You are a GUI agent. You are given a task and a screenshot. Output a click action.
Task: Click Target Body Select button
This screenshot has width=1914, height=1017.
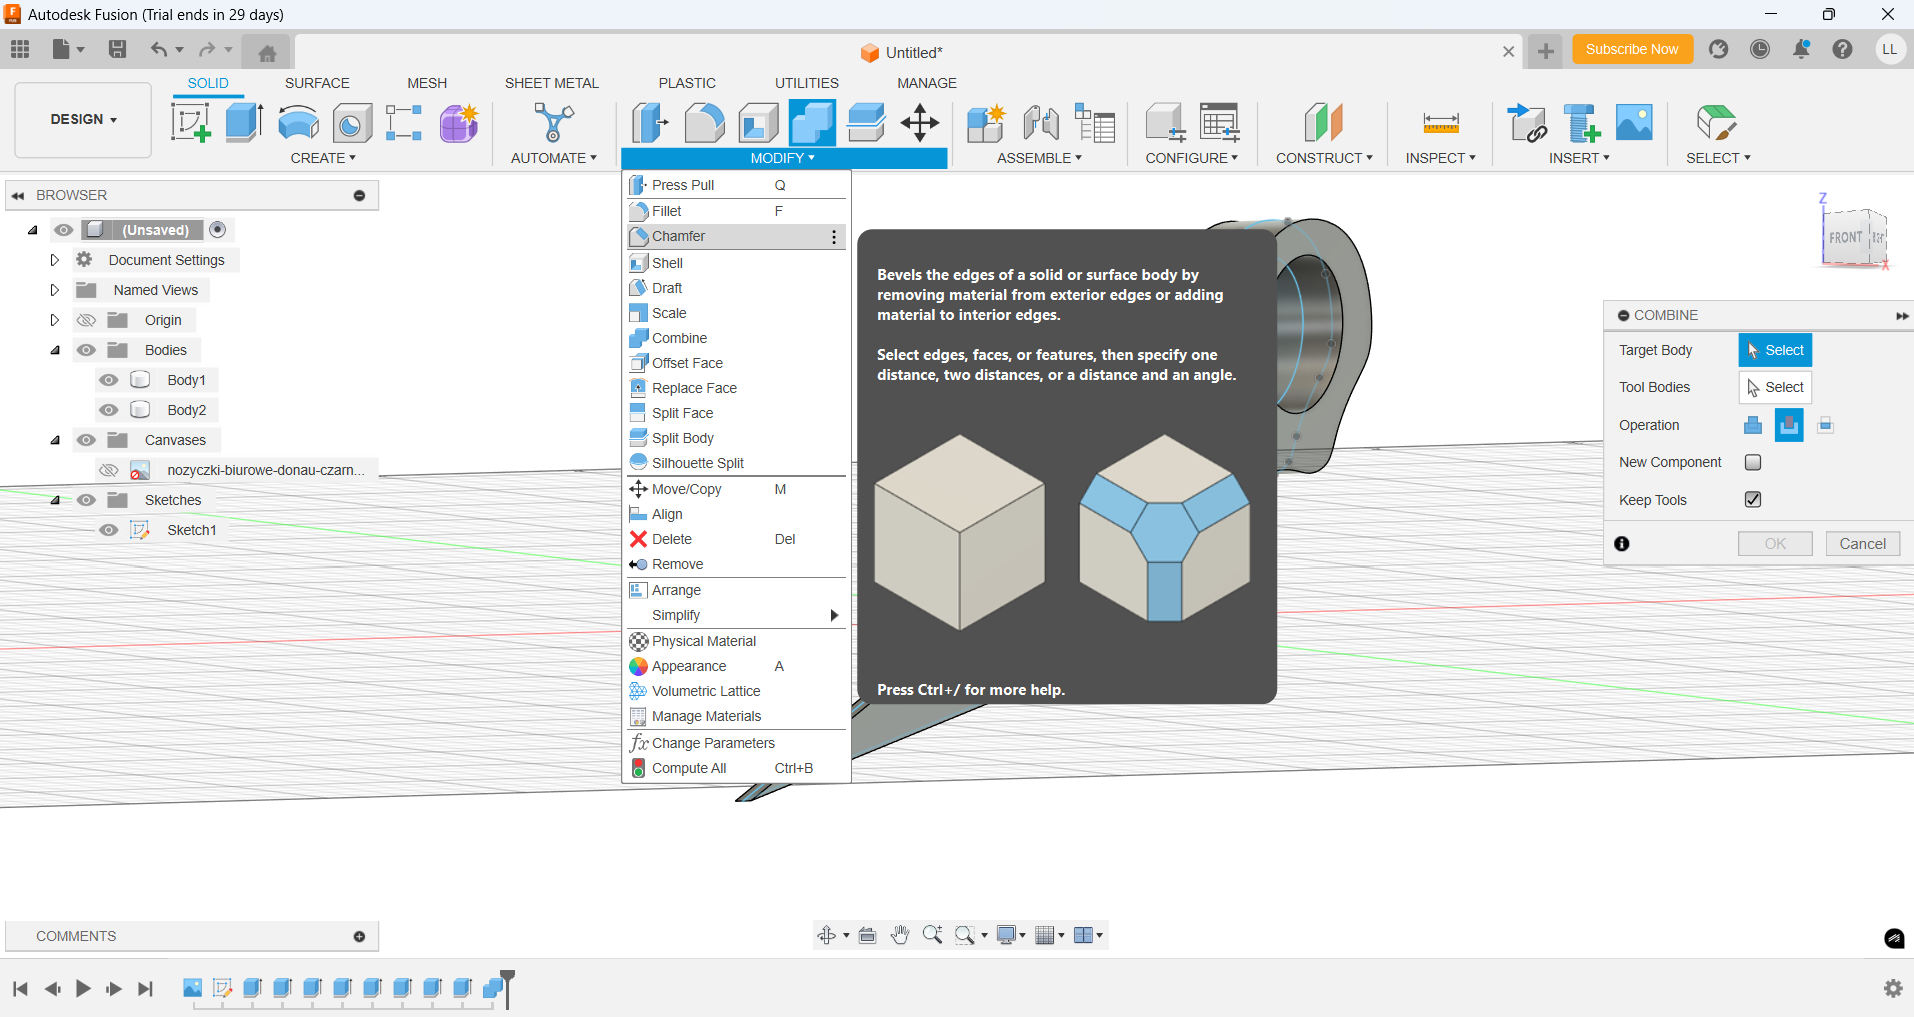click(x=1775, y=350)
